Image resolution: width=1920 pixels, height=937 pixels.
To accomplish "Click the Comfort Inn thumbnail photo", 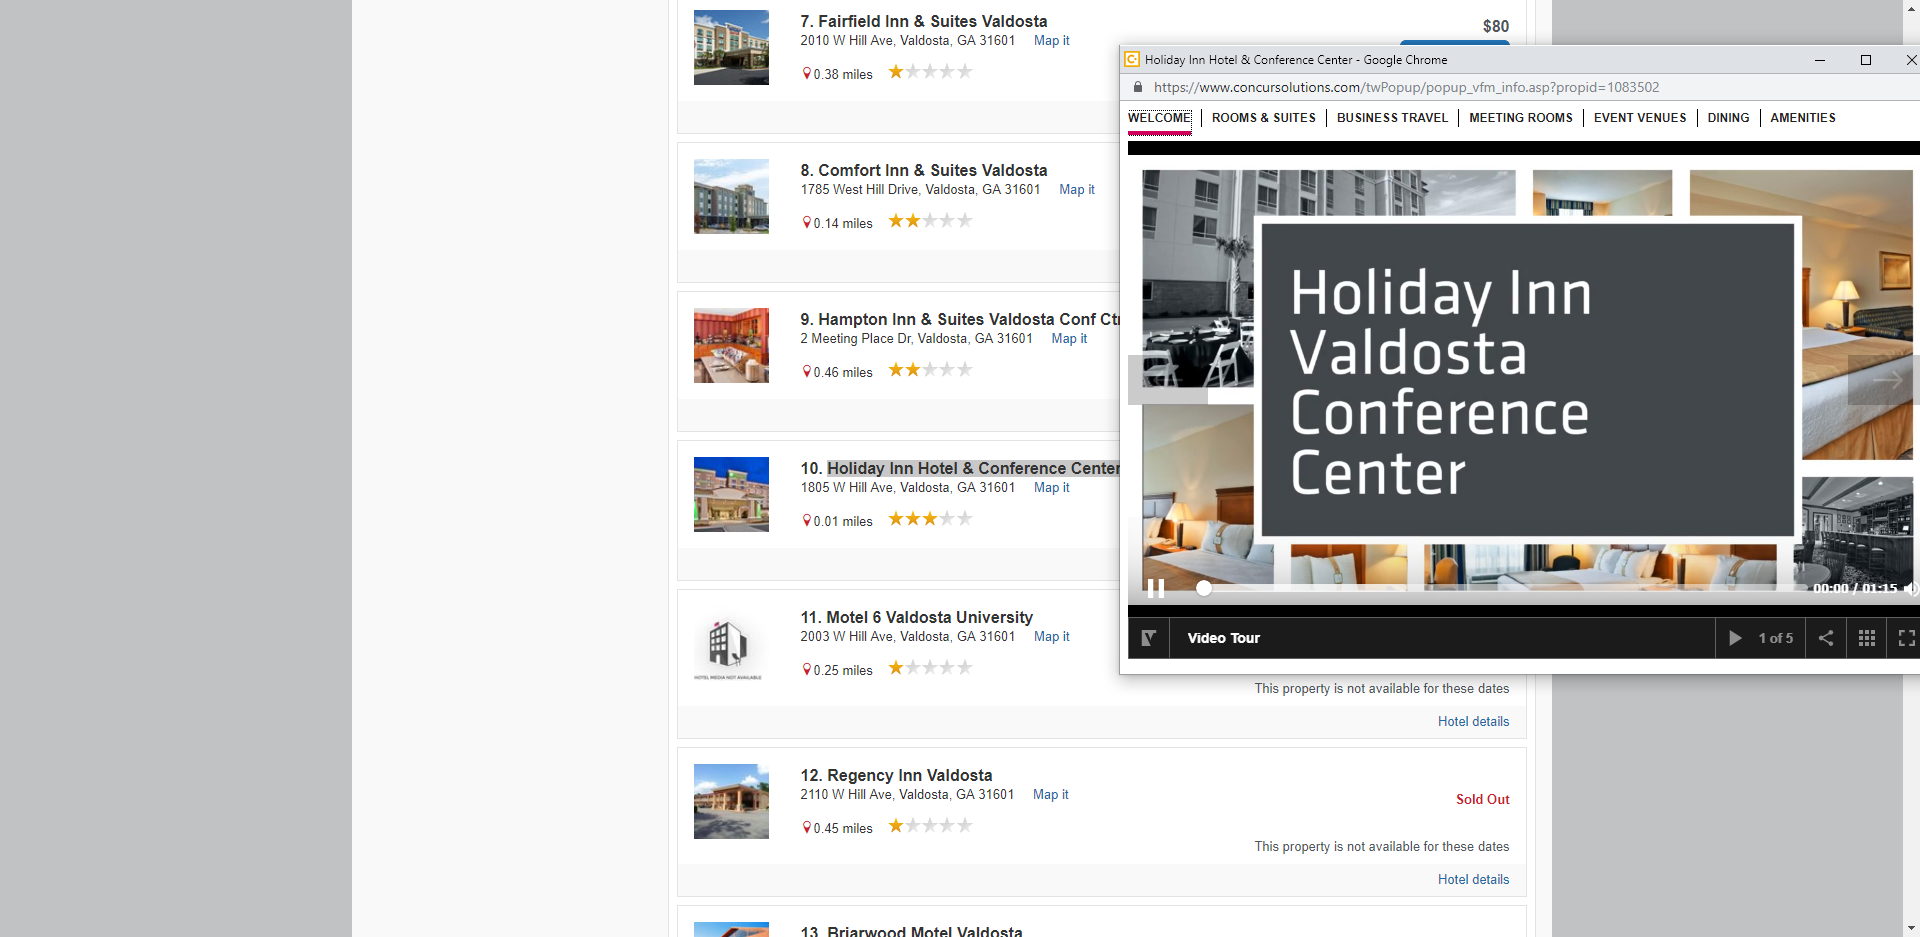I will [x=732, y=196].
